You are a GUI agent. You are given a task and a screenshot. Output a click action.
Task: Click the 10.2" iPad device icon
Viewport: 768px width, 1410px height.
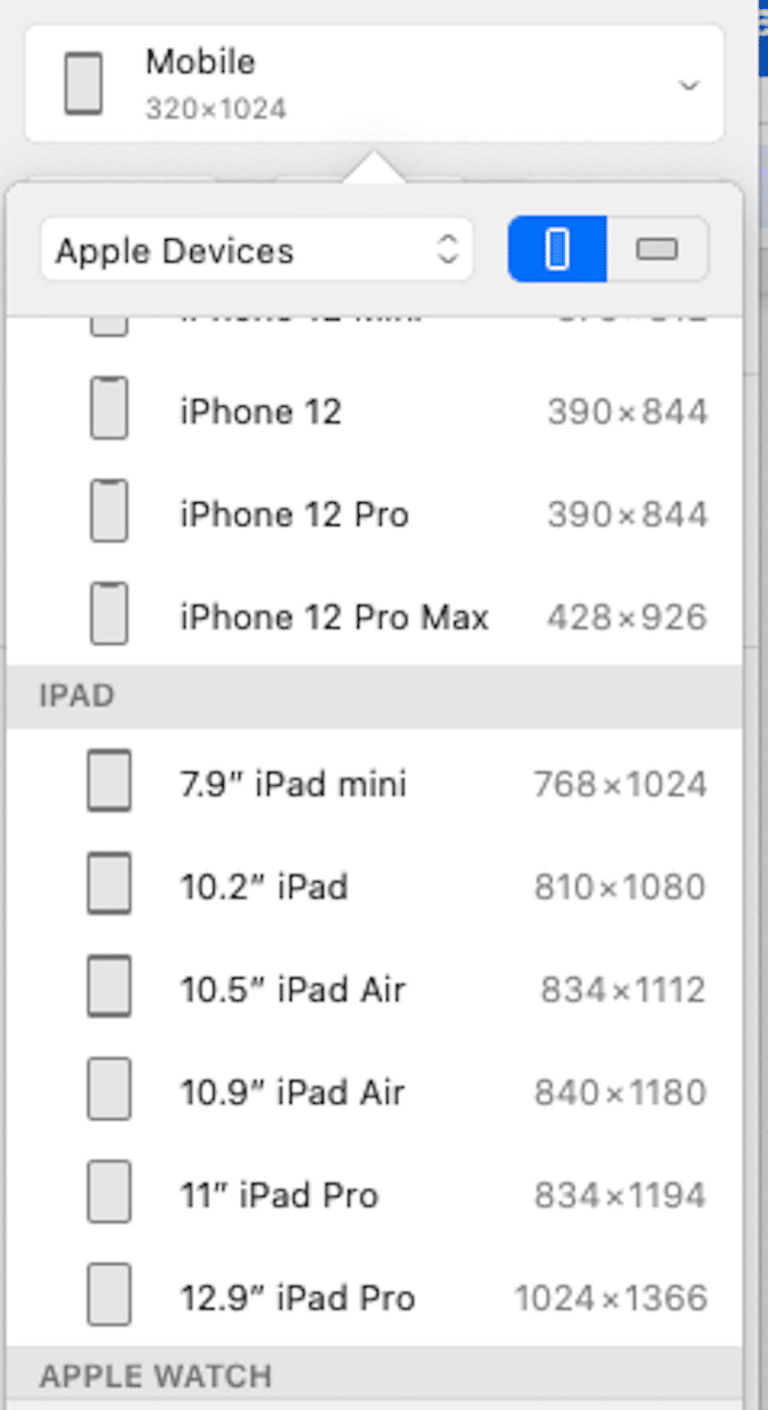coord(109,884)
